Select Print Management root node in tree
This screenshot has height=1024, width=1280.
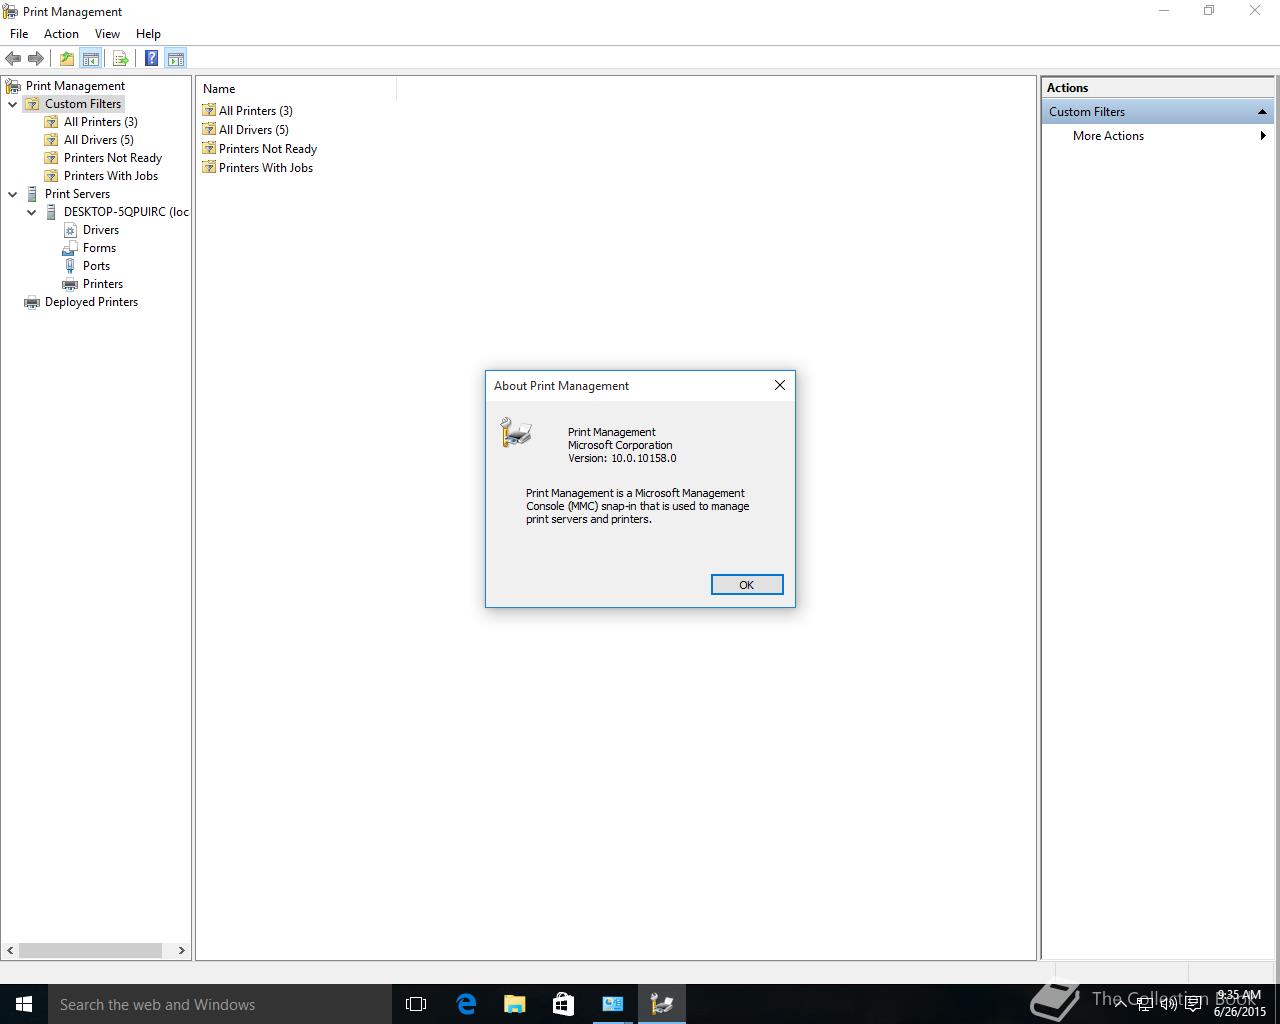pyautogui.click(x=75, y=86)
